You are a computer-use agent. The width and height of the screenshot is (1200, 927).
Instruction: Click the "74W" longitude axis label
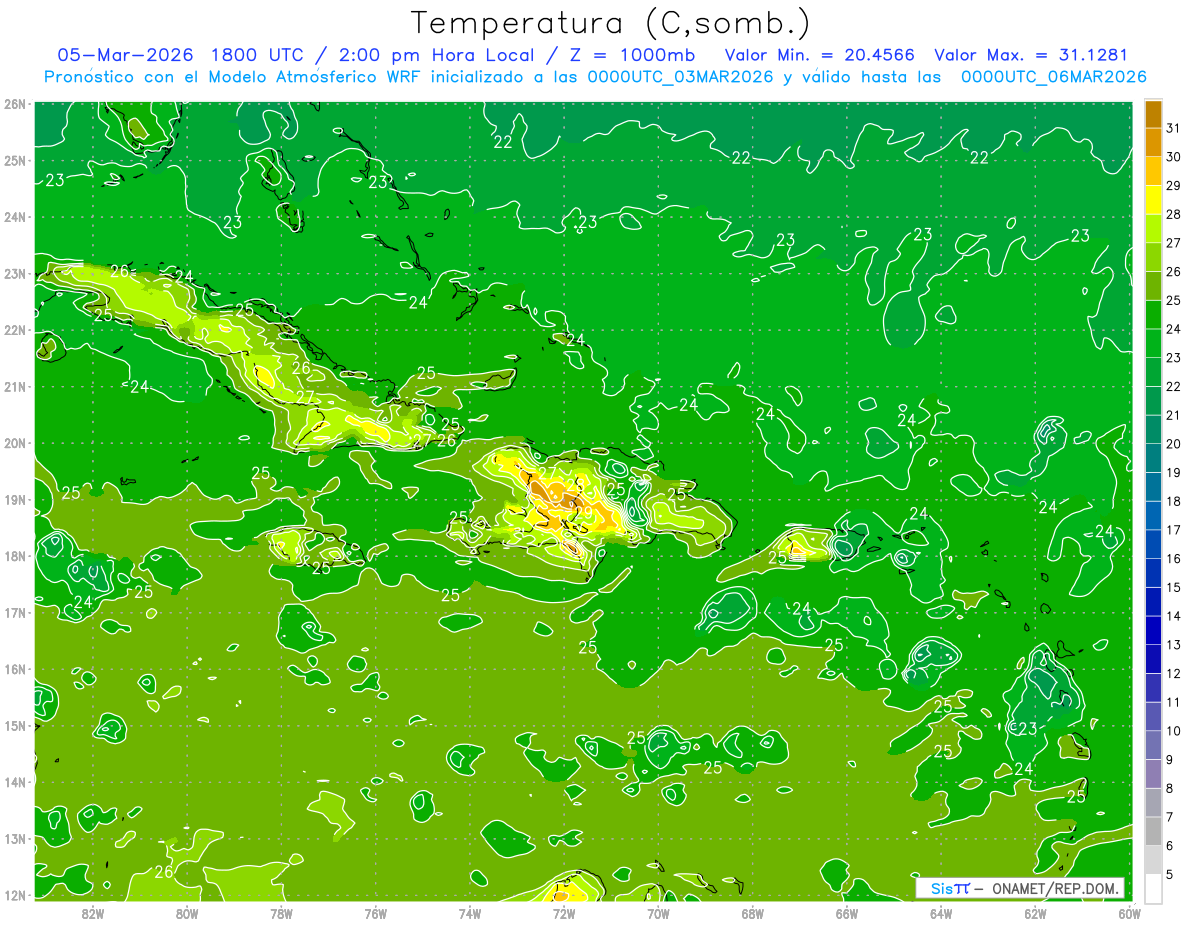[469, 913]
